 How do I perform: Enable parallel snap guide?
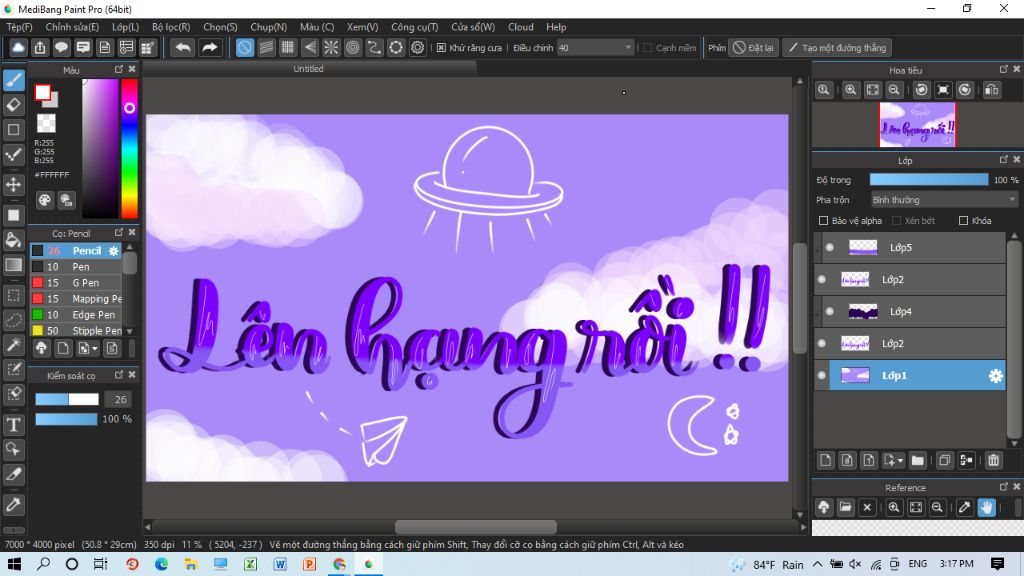coord(266,48)
